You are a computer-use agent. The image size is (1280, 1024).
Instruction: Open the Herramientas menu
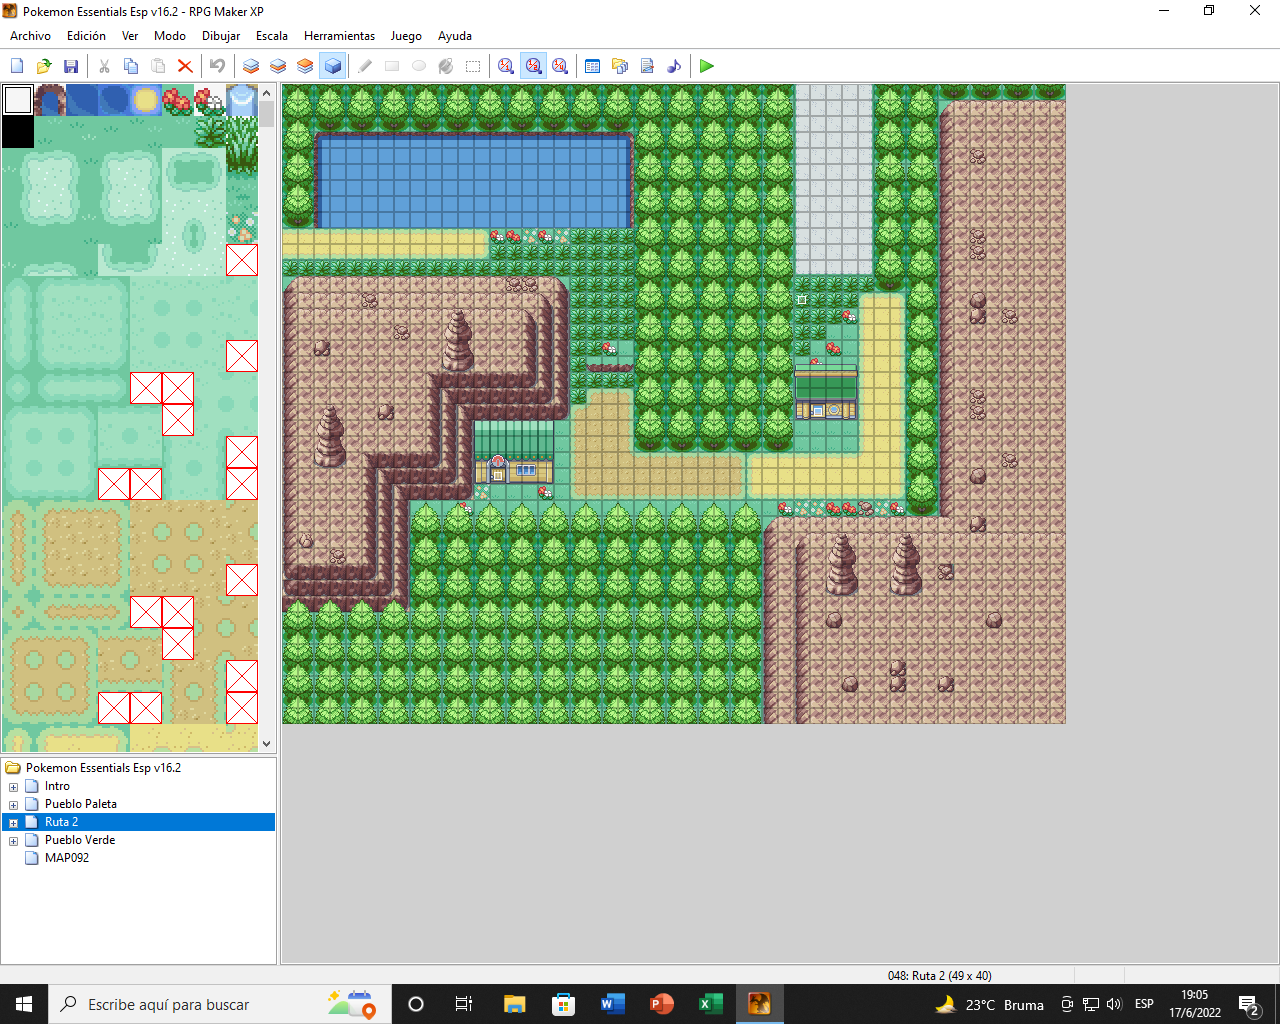[339, 36]
